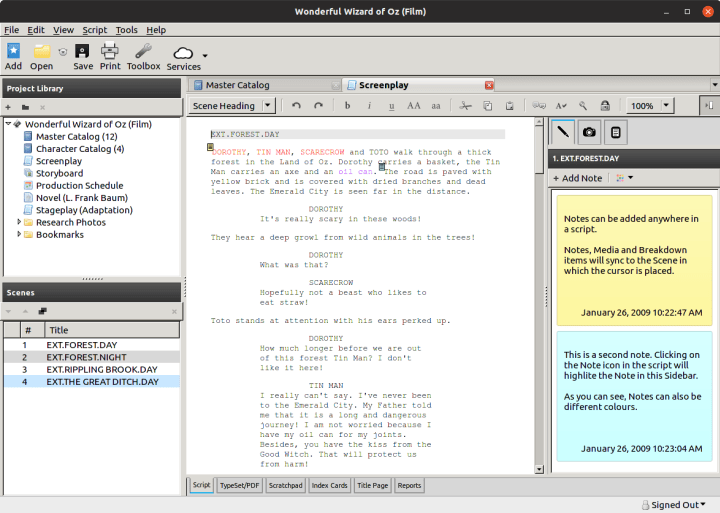This screenshot has width=720, height=513.
Task: Undo the last edit
Action: coord(296,106)
